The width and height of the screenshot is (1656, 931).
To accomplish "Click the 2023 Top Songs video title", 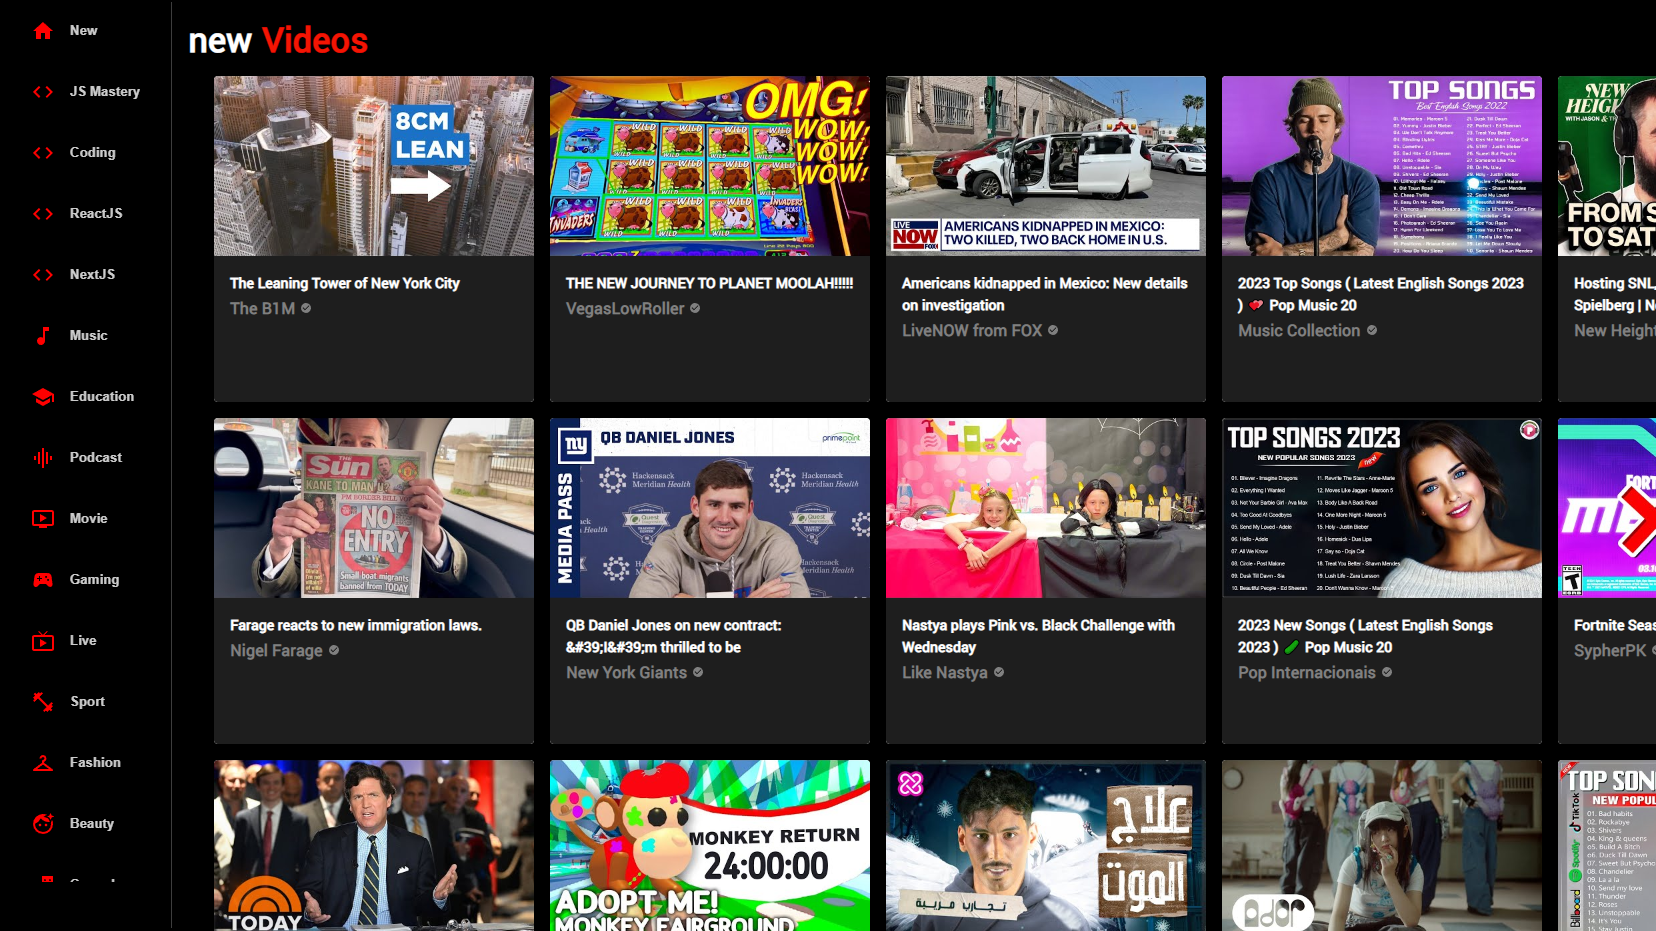I will pos(1380,293).
